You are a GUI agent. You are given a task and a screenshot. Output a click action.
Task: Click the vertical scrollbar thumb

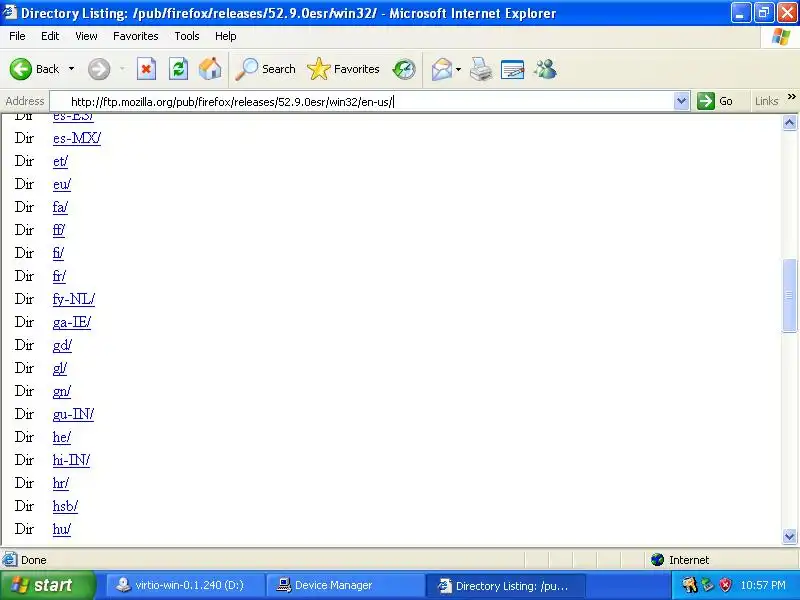[789, 295]
